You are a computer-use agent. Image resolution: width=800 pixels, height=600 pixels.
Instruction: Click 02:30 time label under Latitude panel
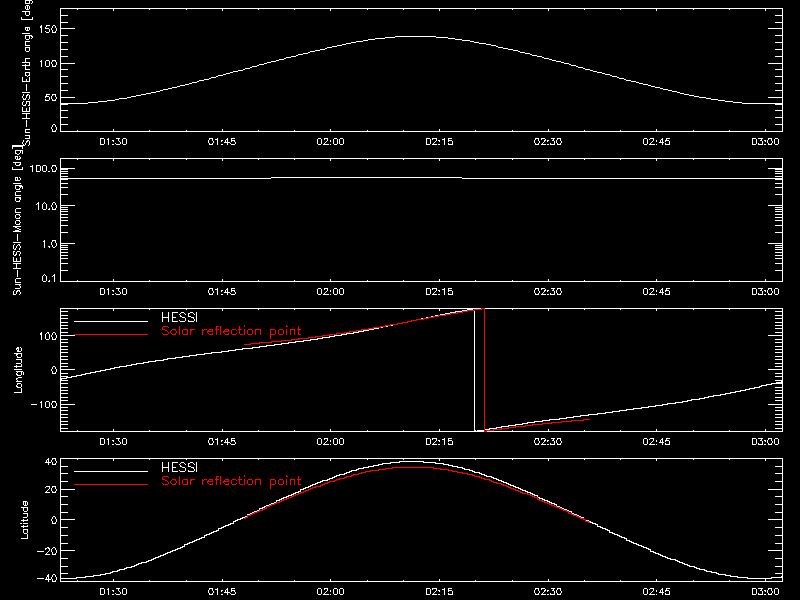pyautogui.click(x=548, y=592)
